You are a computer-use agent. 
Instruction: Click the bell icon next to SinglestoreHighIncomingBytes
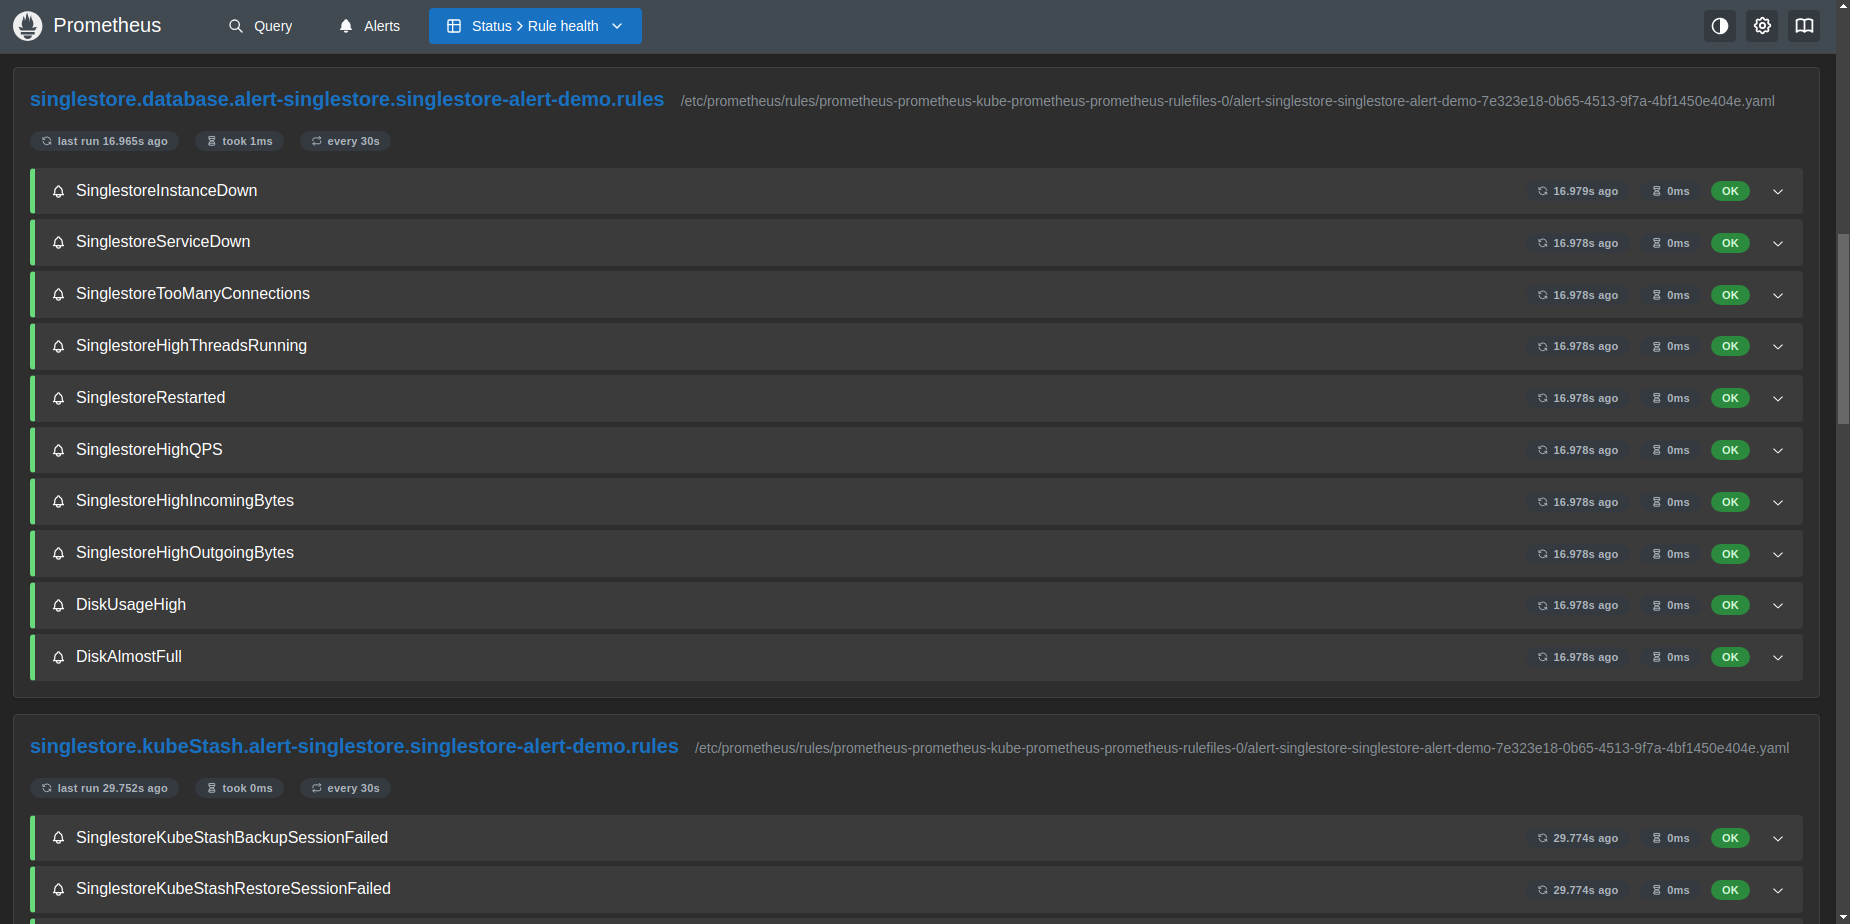coord(58,501)
